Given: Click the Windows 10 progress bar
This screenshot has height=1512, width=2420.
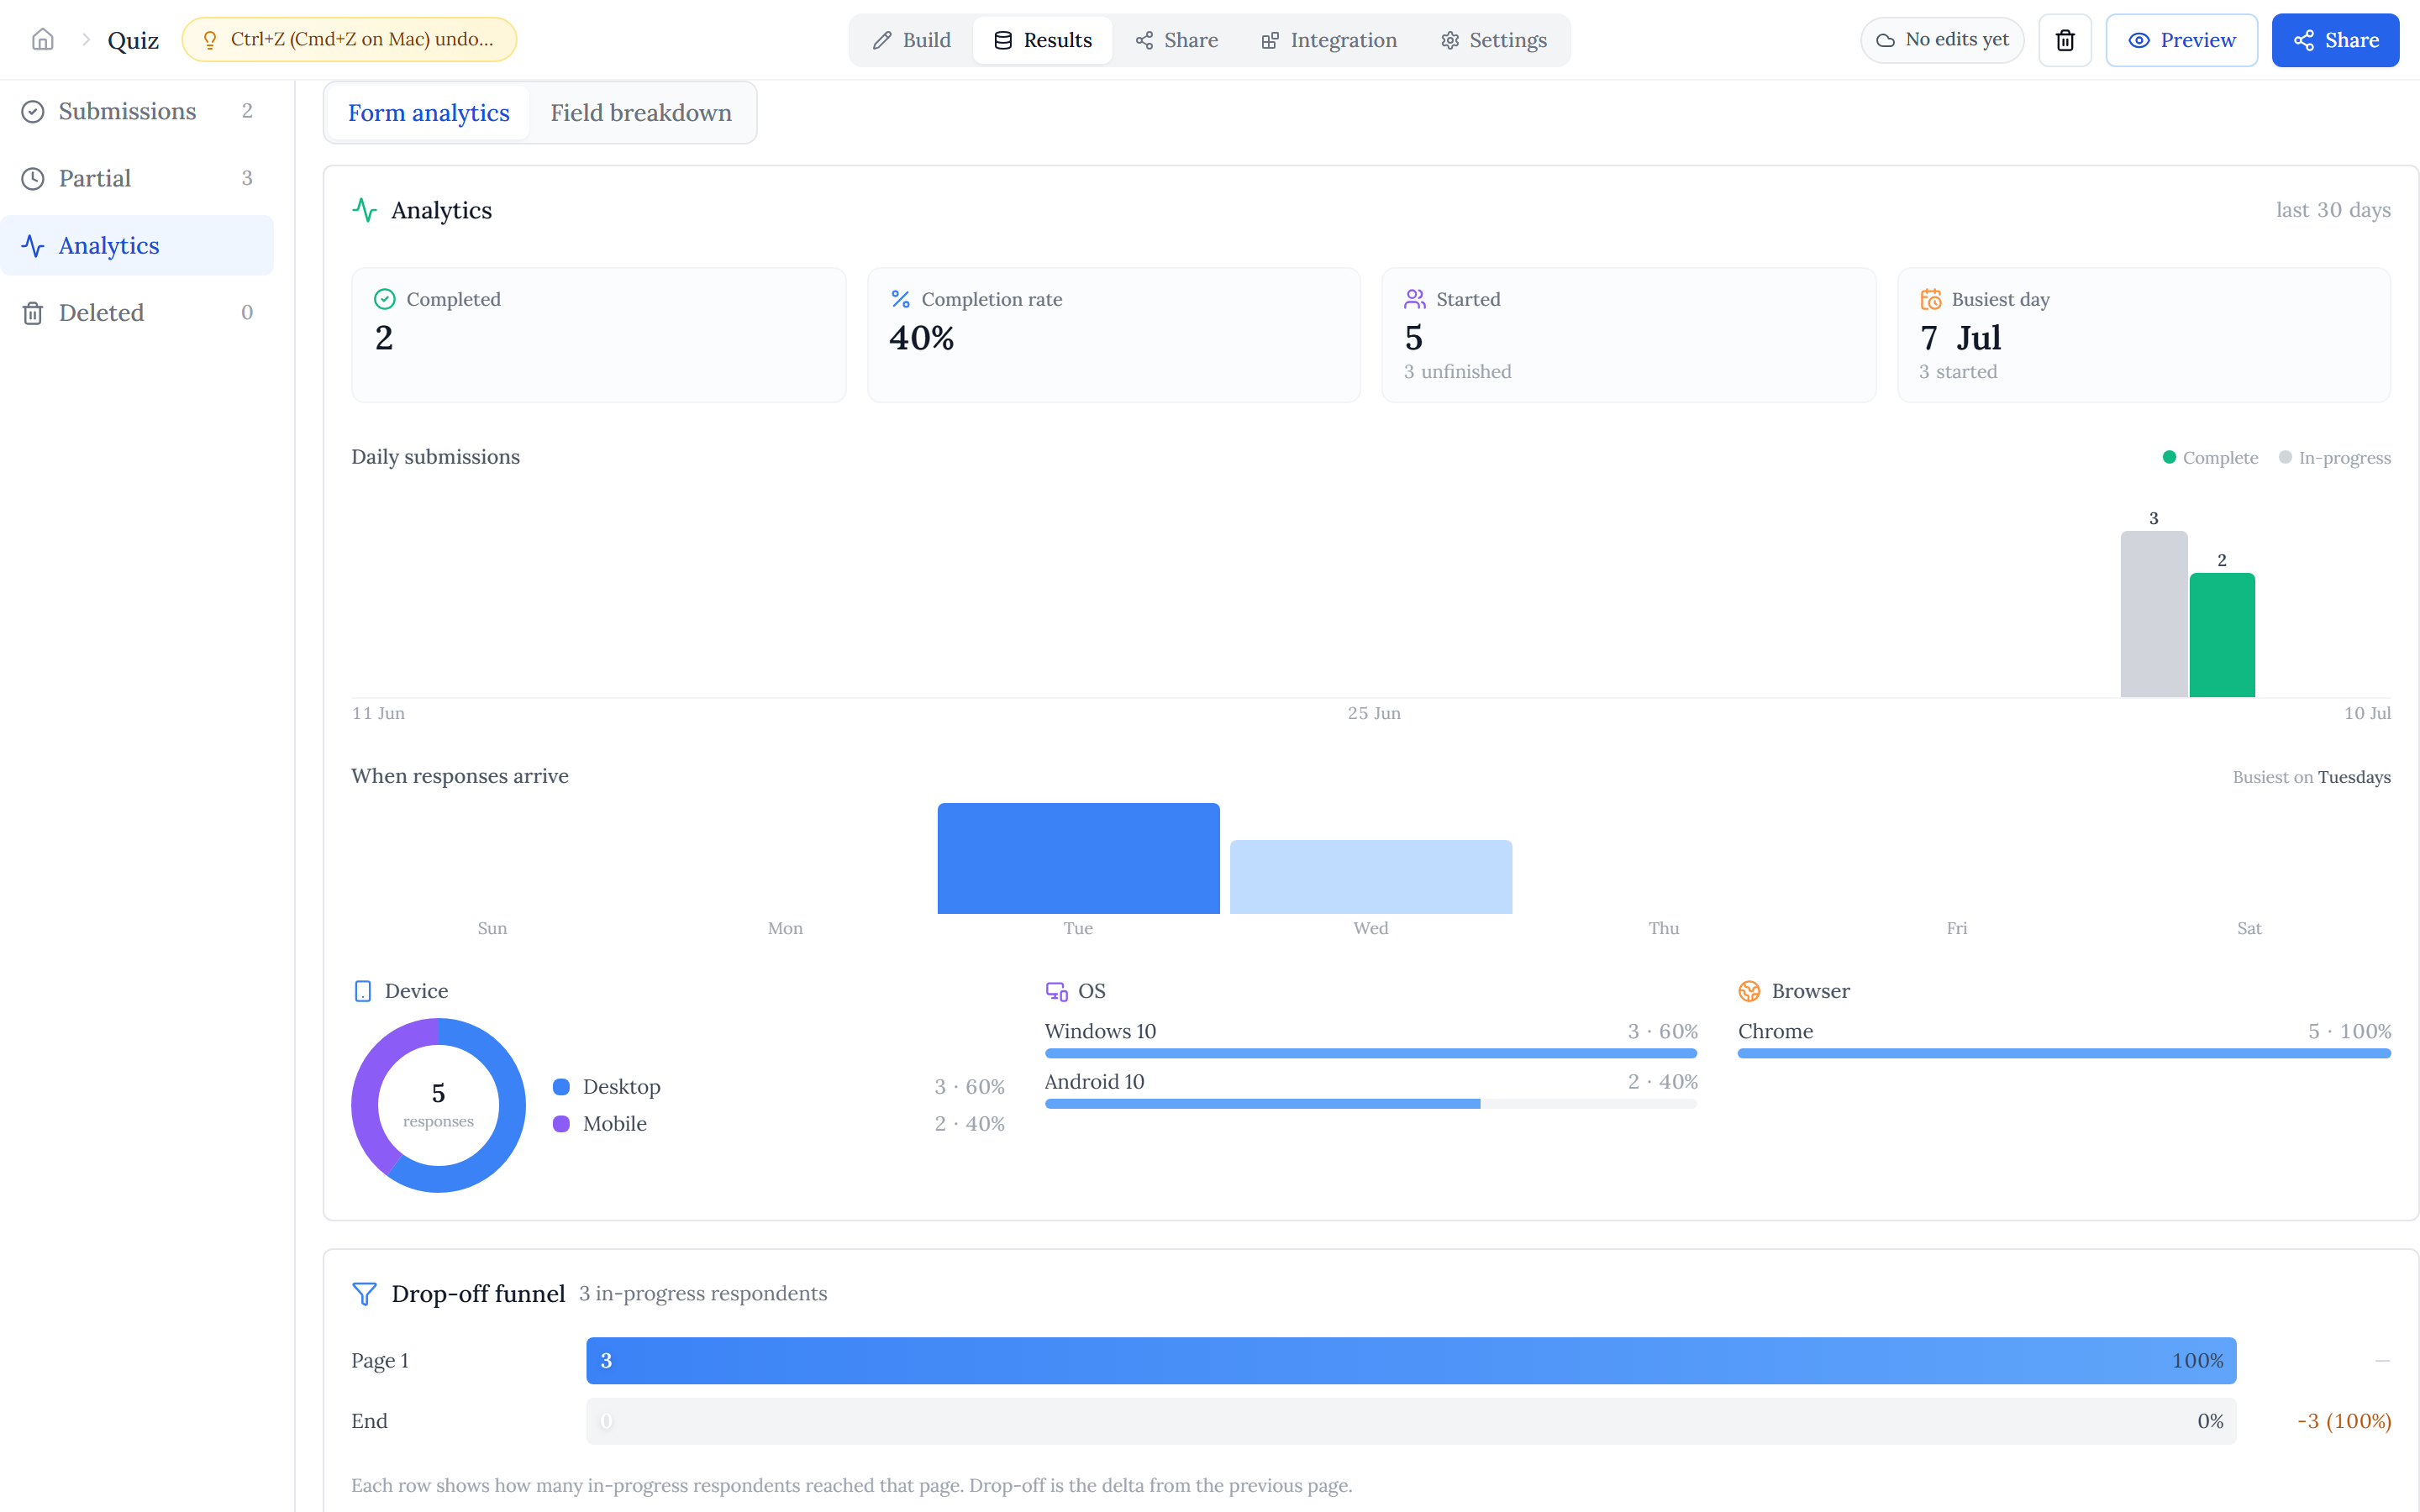Looking at the screenshot, I should click(x=1370, y=1053).
